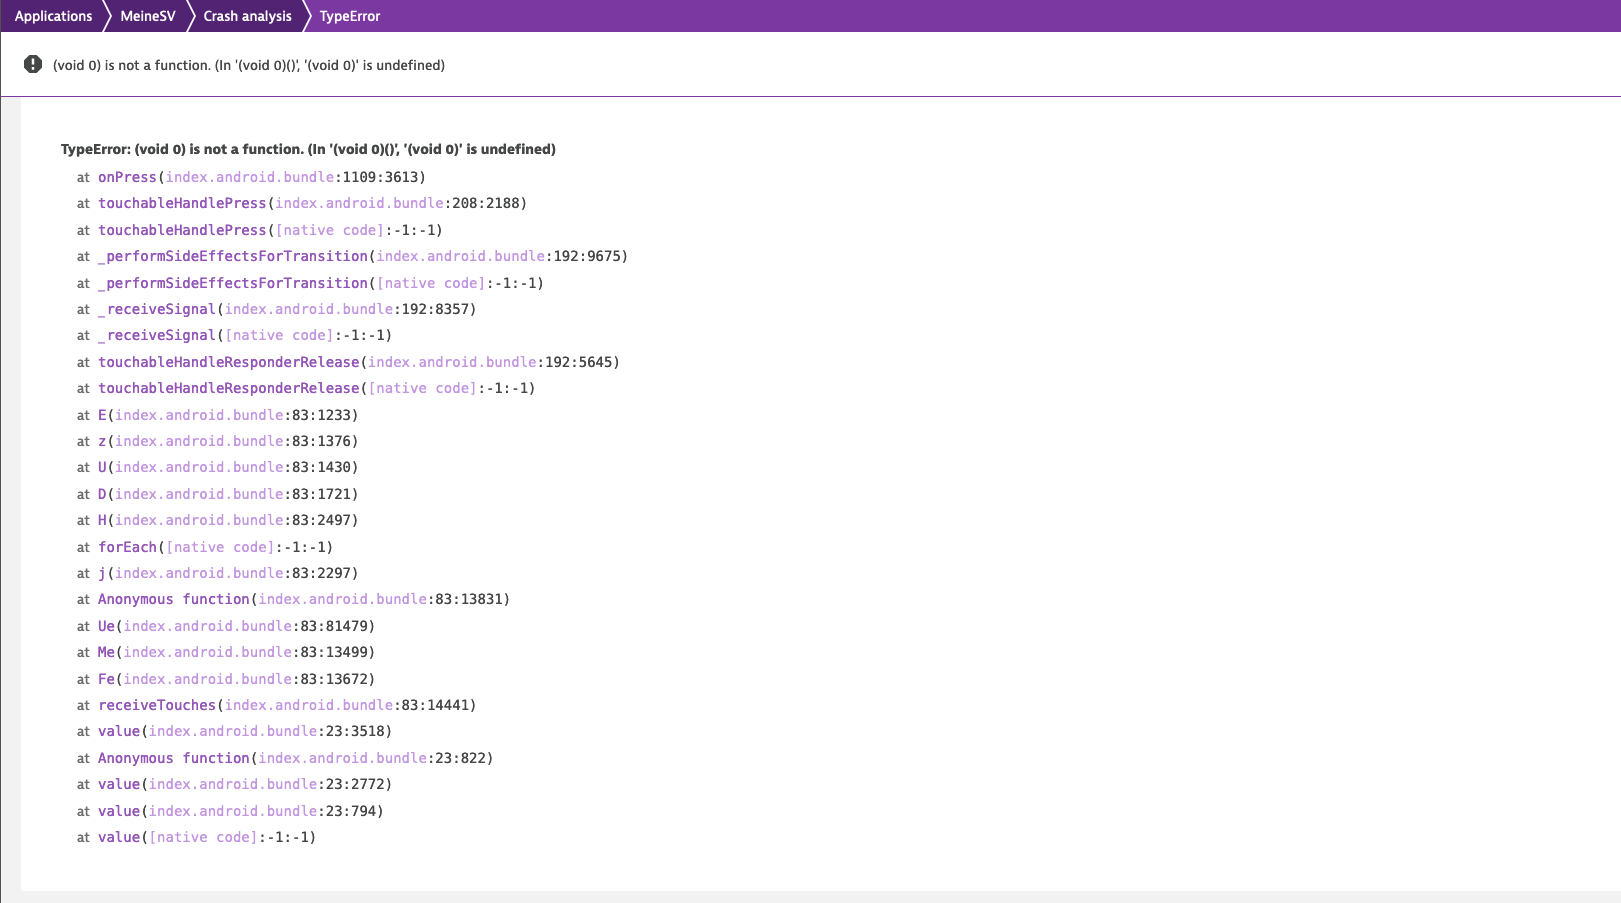Open the Ue frame at 83:81479
The width and height of the screenshot is (1621, 903).
tap(106, 626)
